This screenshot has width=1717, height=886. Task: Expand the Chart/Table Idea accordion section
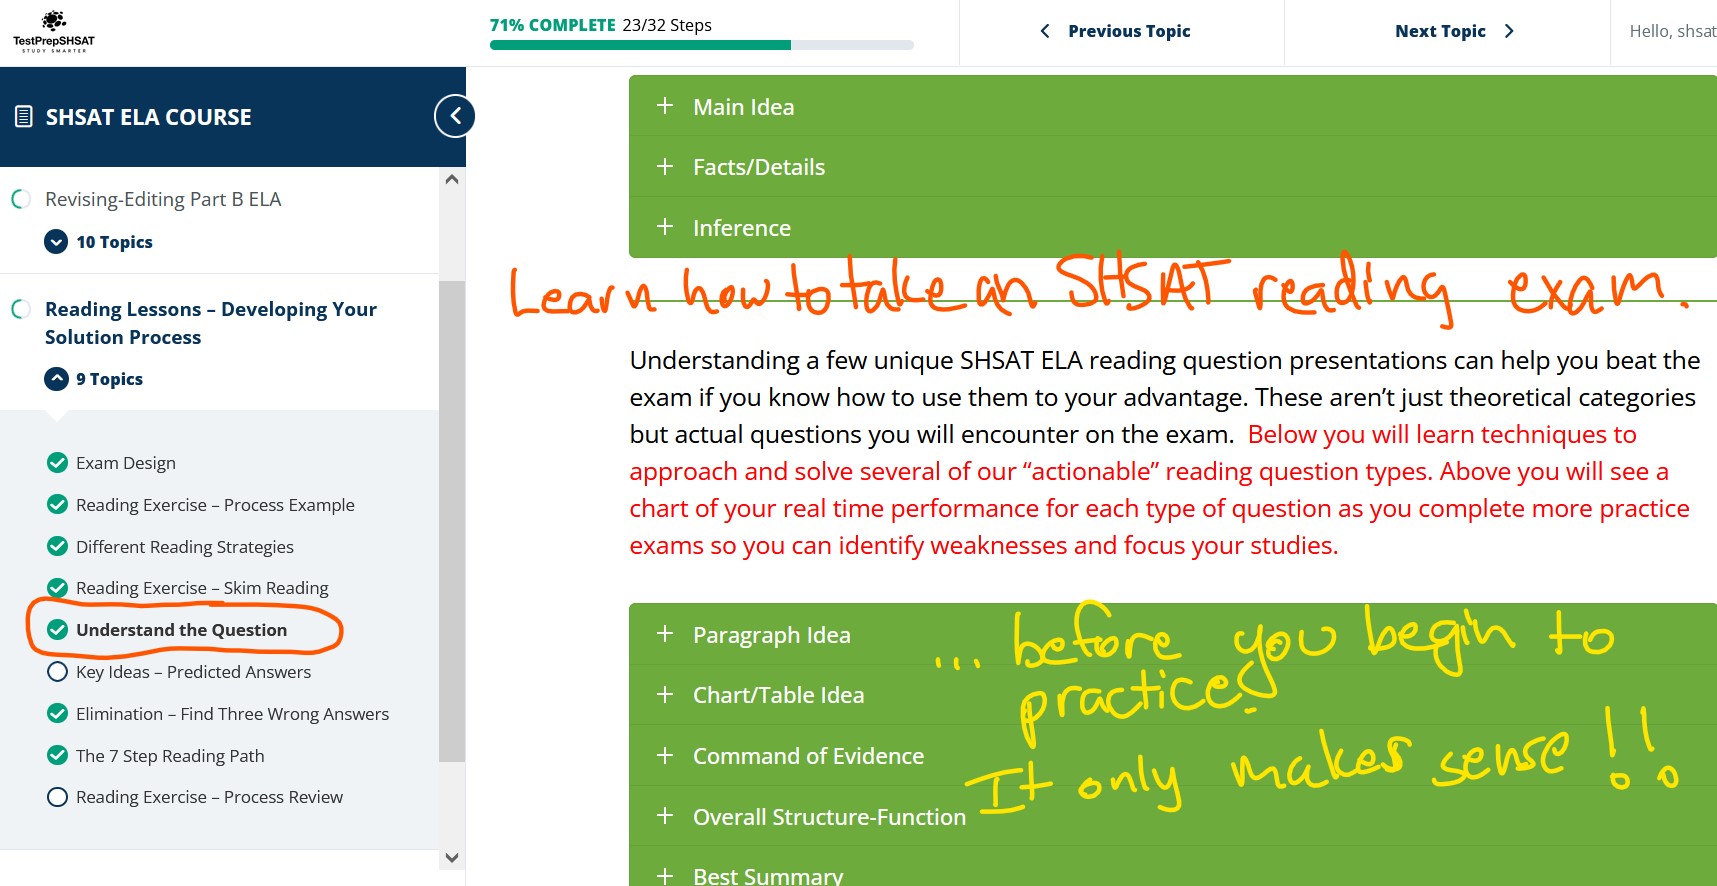[778, 695]
